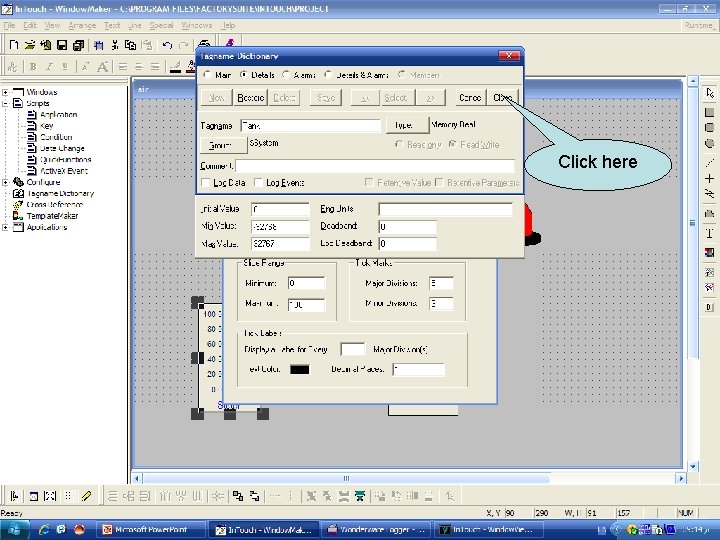720x540 pixels.
Task: Switch to Microsoft PowerPoint in taskbar
Action: click(x=150, y=530)
